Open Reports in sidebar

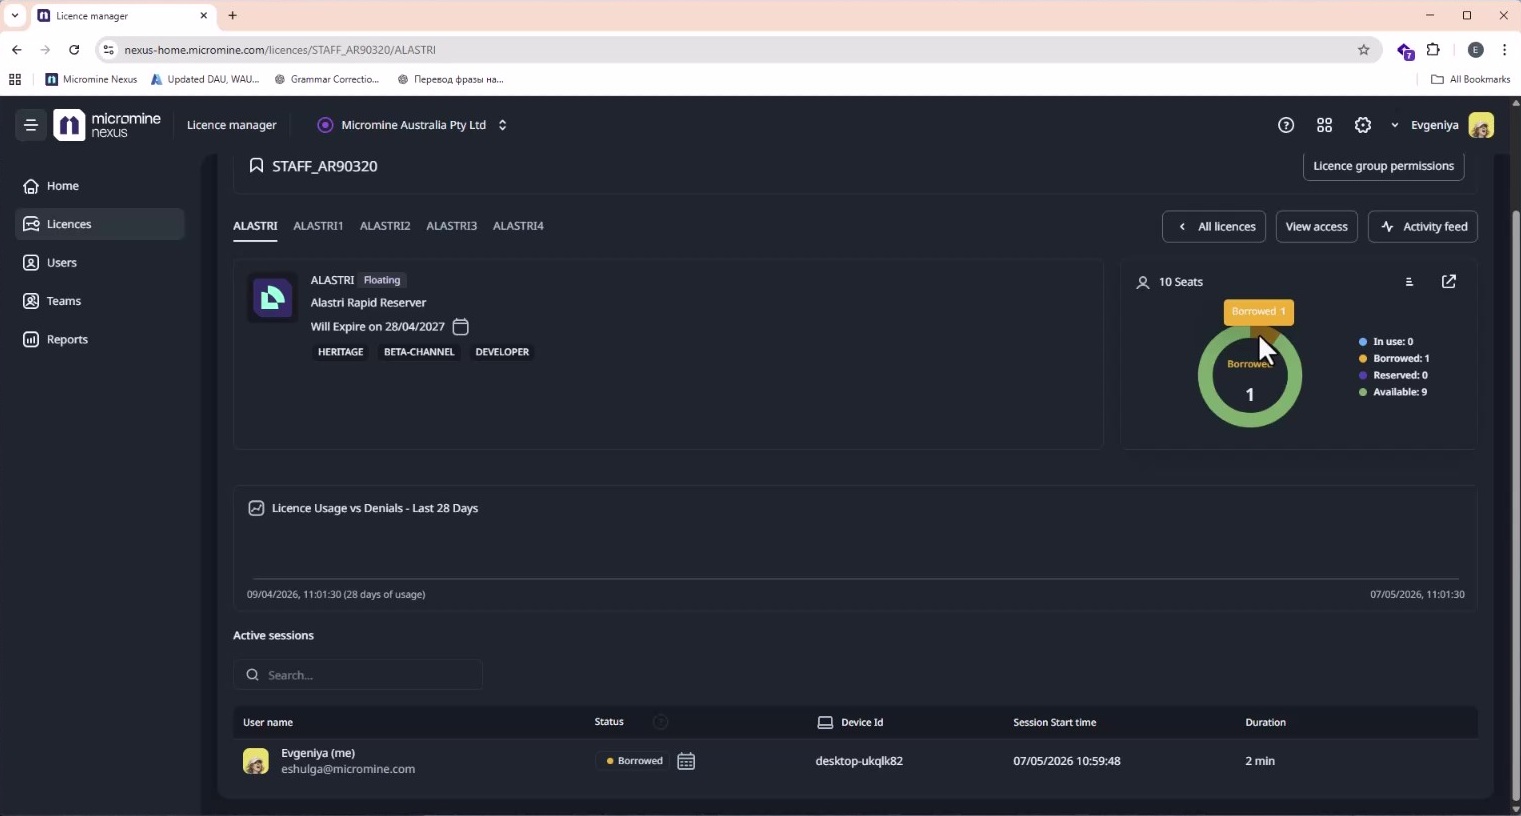coord(100,340)
